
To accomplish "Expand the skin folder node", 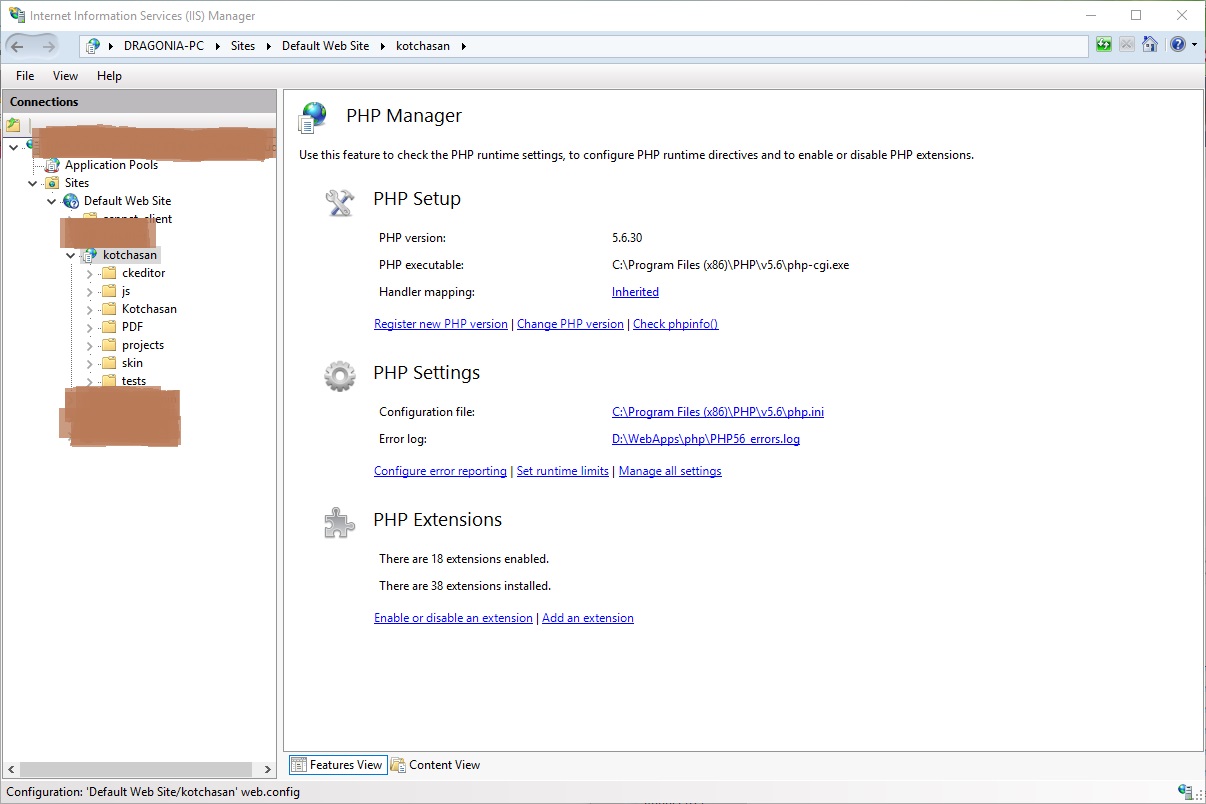I will point(90,363).
